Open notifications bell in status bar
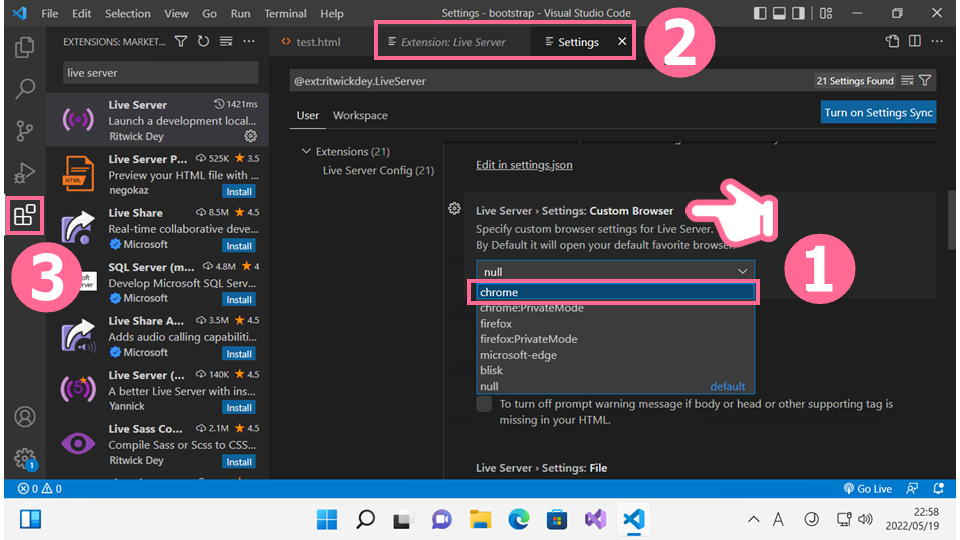This screenshot has width=960, height=540. 938,489
